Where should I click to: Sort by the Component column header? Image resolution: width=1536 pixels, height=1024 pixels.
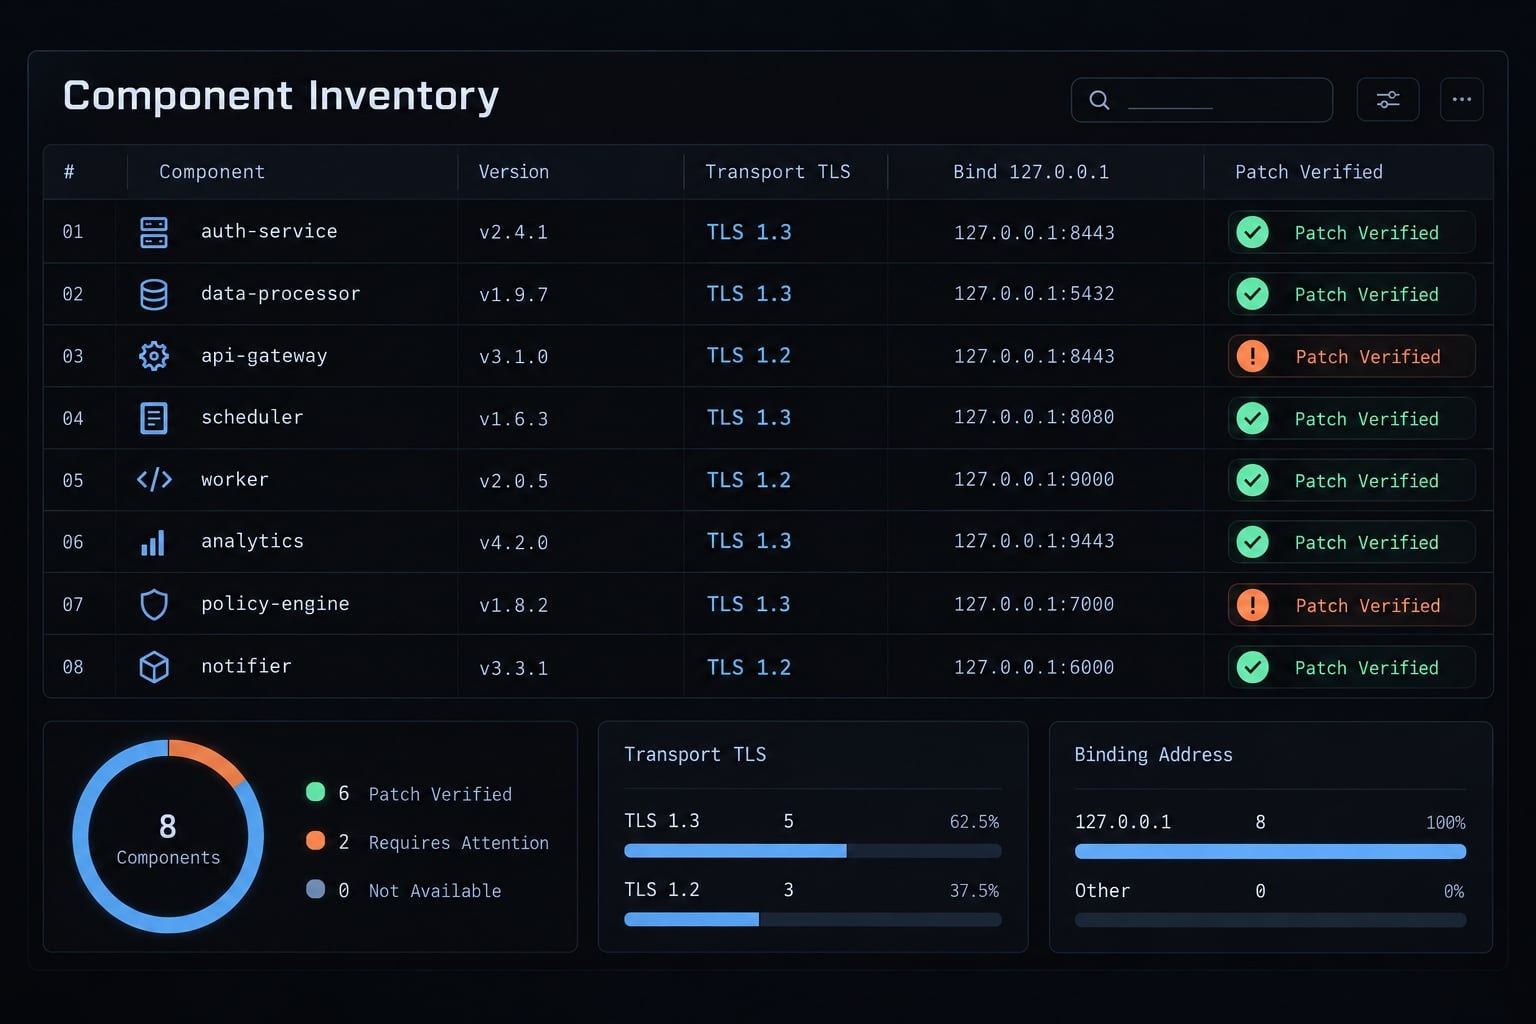point(212,172)
